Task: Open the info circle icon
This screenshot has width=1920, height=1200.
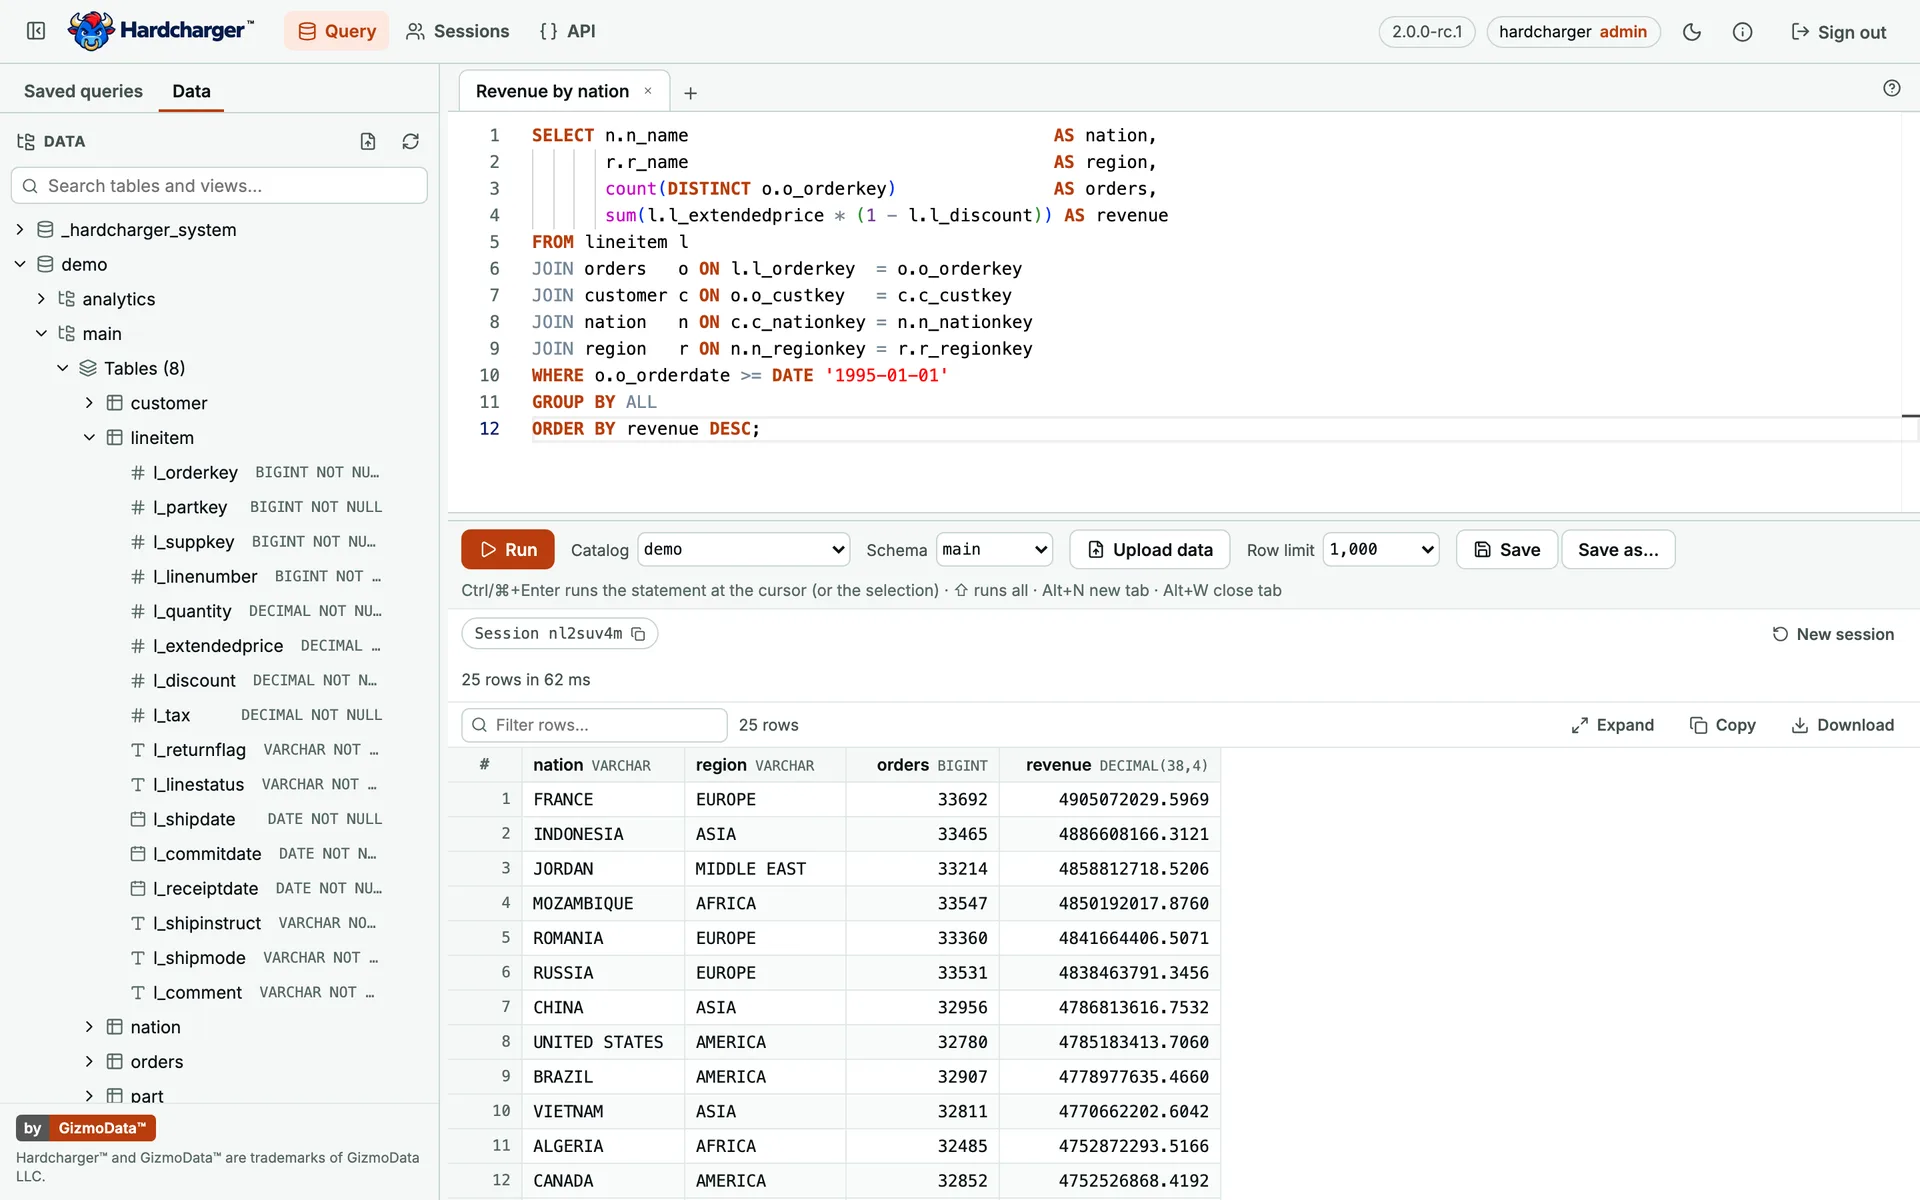Action: (x=1742, y=32)
